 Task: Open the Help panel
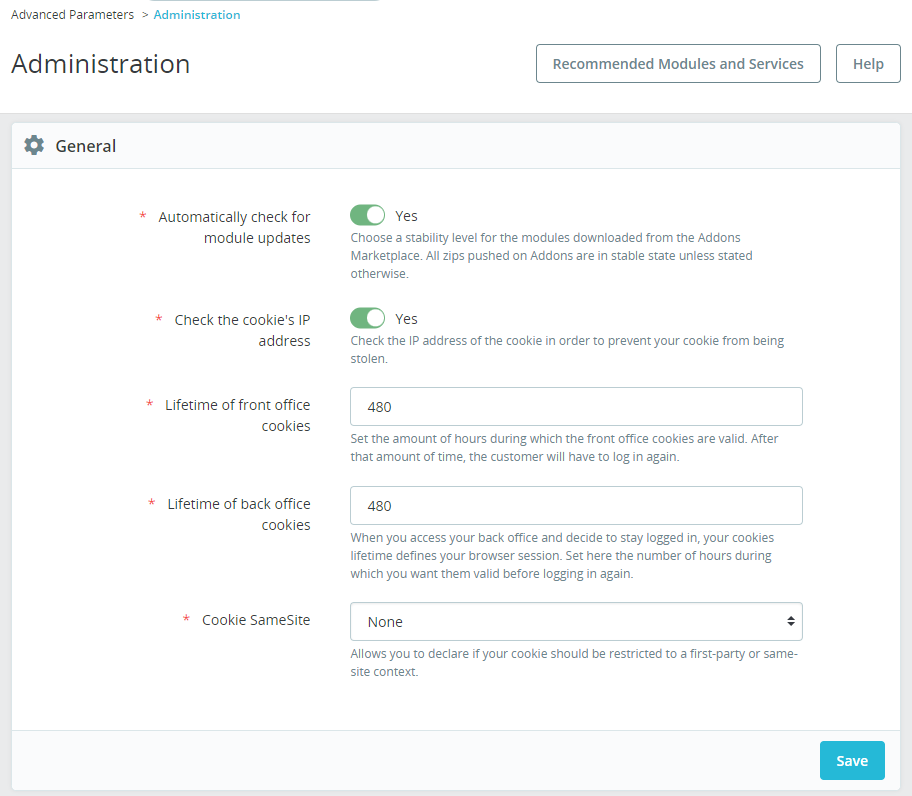pyautogui.click(x=868, y=64)
